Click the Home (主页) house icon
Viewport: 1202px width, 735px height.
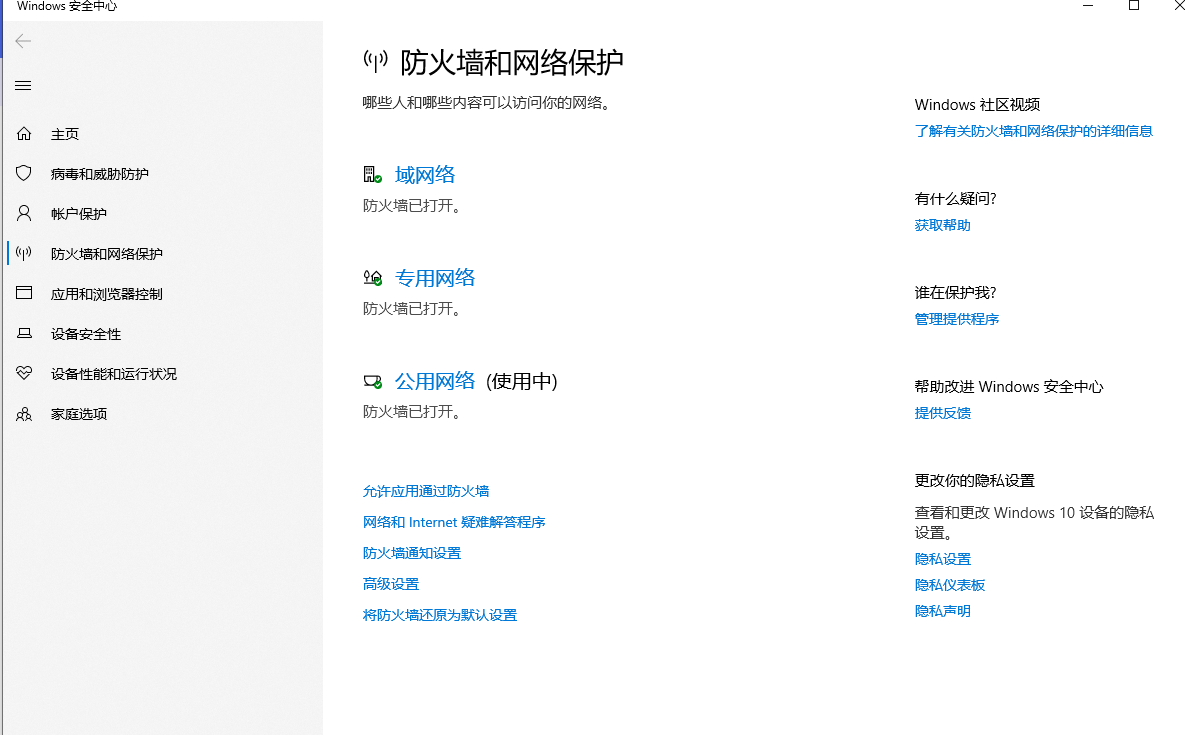click(24, 134)
